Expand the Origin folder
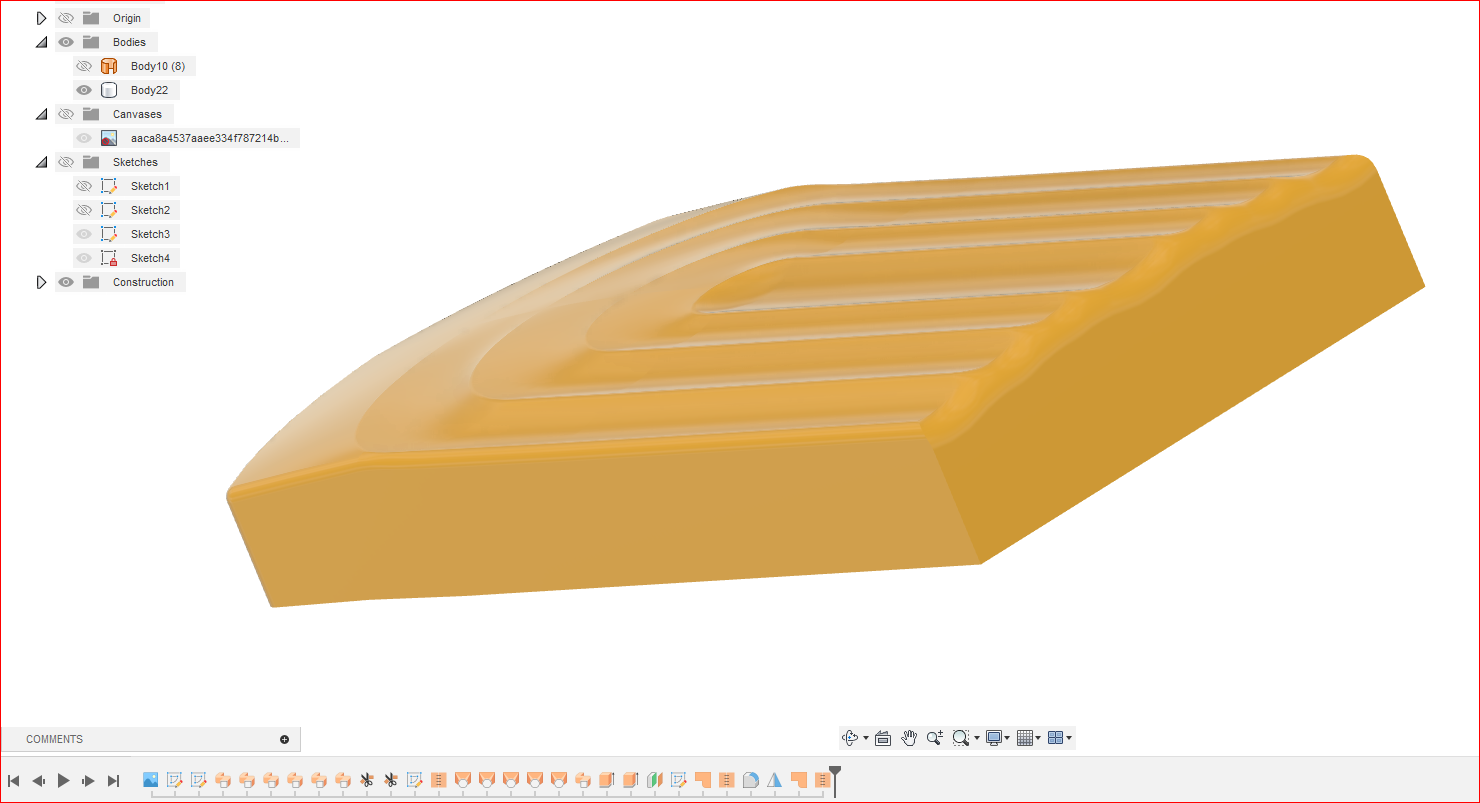This screenshot has width=1480, height=803. tap(41, 17)
